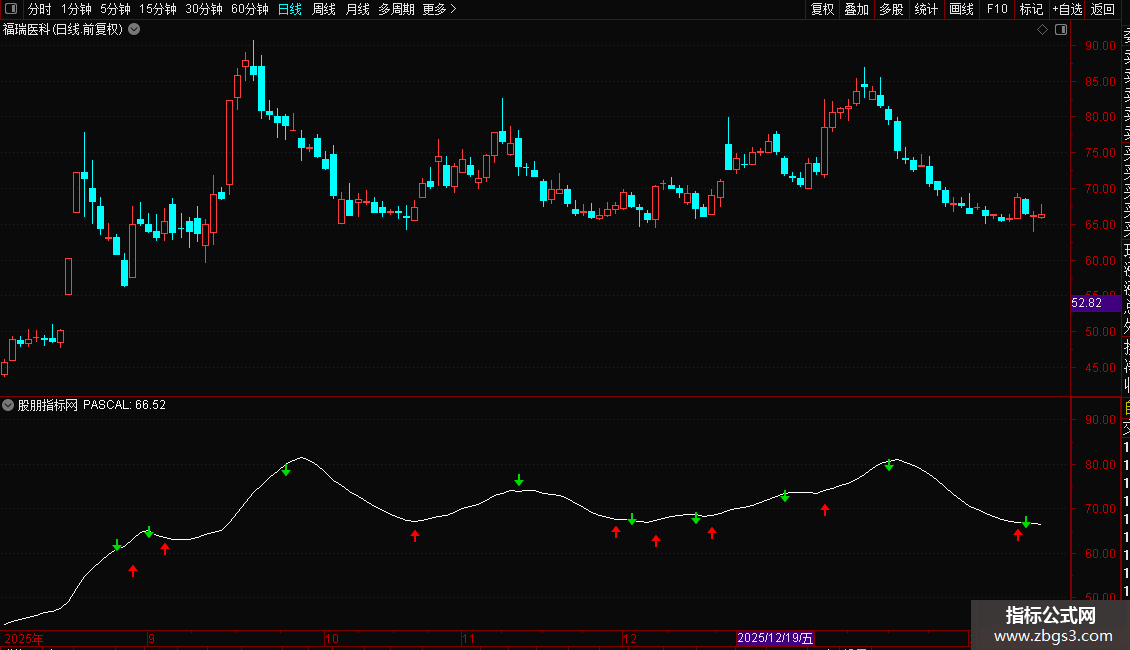1130x650 pixels.
Task: Open dropdown beside 福瑞医科 title
Action: (x=134, y=30)
